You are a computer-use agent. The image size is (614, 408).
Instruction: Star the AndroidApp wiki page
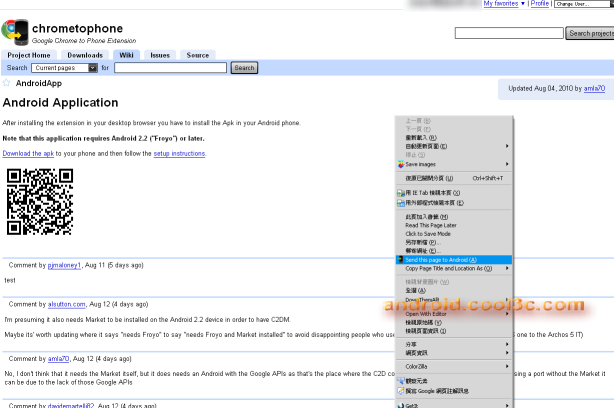tap(6, 83)
